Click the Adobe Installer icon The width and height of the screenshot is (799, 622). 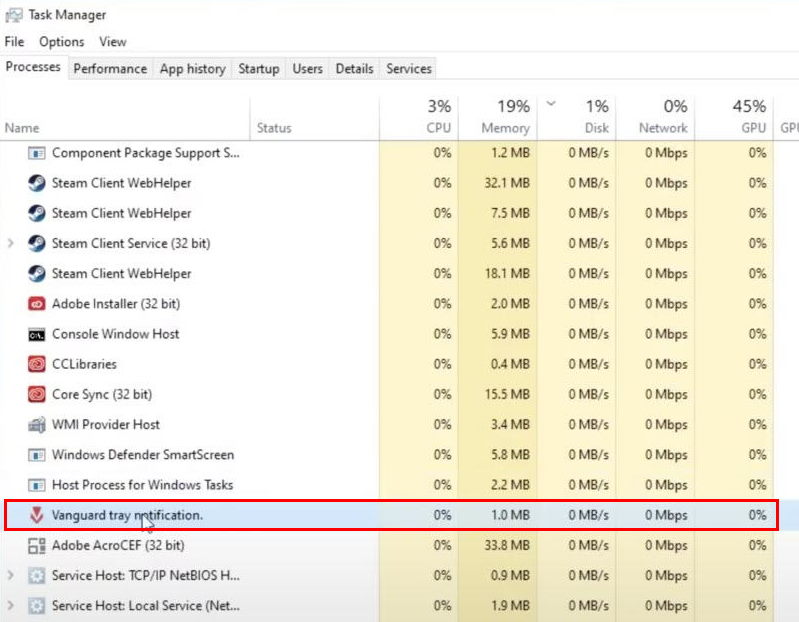coord(37,304)
